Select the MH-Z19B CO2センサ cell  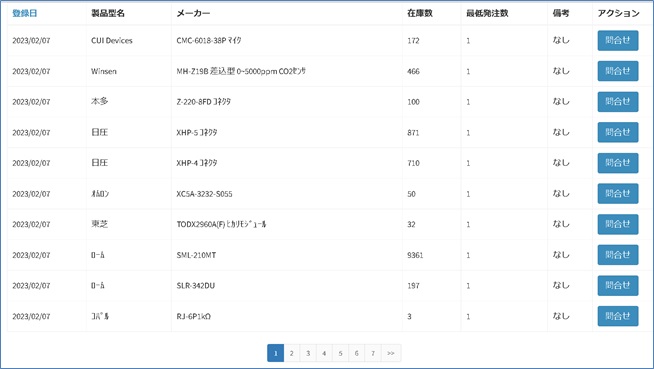click(x=241, y=71)
